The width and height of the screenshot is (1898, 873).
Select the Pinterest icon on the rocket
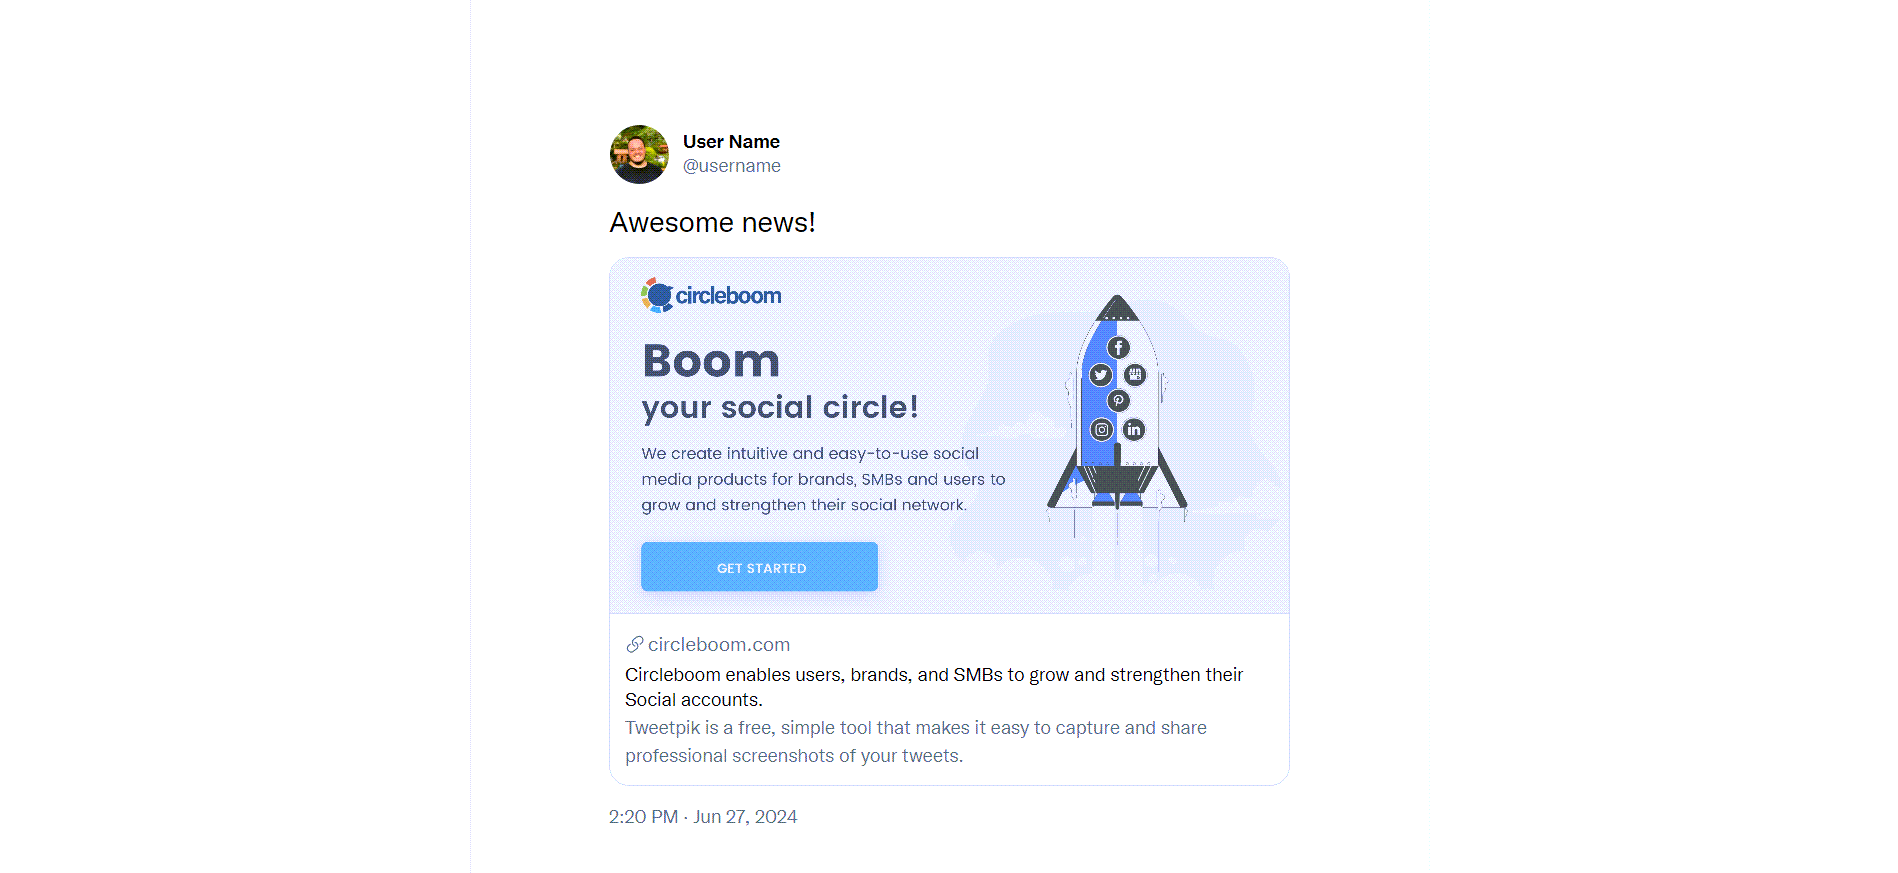coord(1117,400)
